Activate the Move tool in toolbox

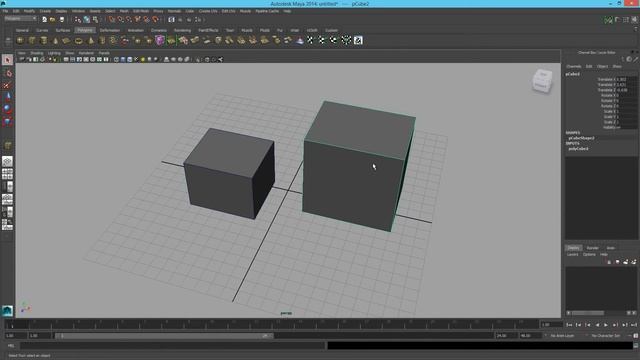point(7,97)
